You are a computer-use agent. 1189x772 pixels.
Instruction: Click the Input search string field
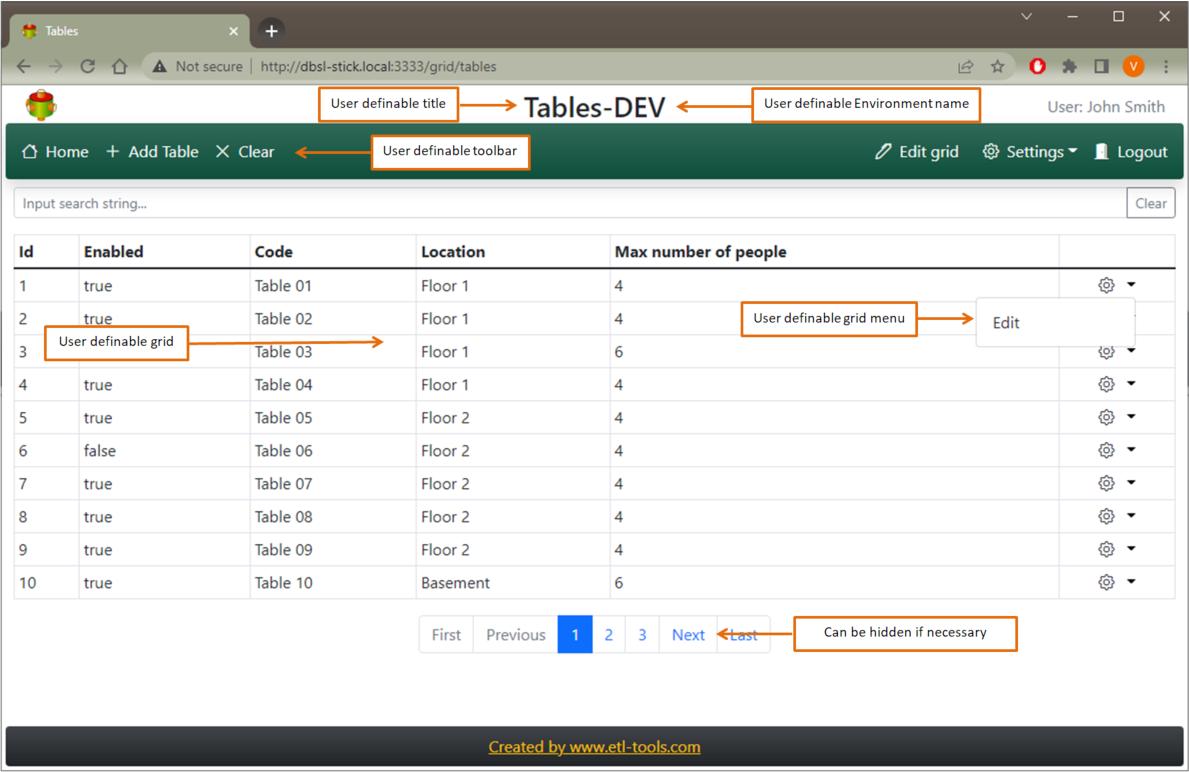click(x=570, y=203)
